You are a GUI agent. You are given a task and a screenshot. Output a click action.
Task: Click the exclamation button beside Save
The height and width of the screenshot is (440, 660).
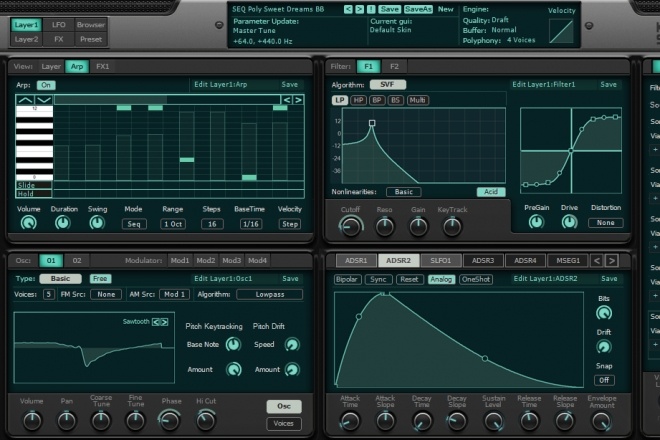tap(371, 9)
